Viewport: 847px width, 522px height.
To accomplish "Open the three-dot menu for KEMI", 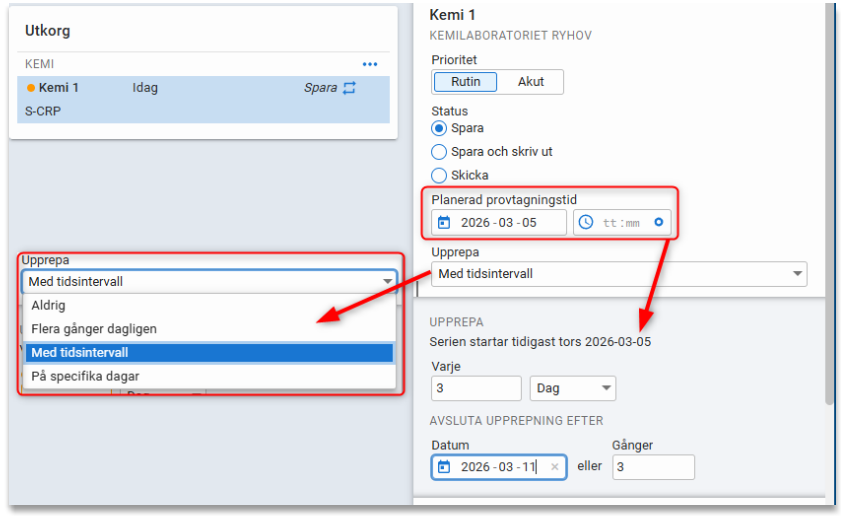I will [370, 64].
